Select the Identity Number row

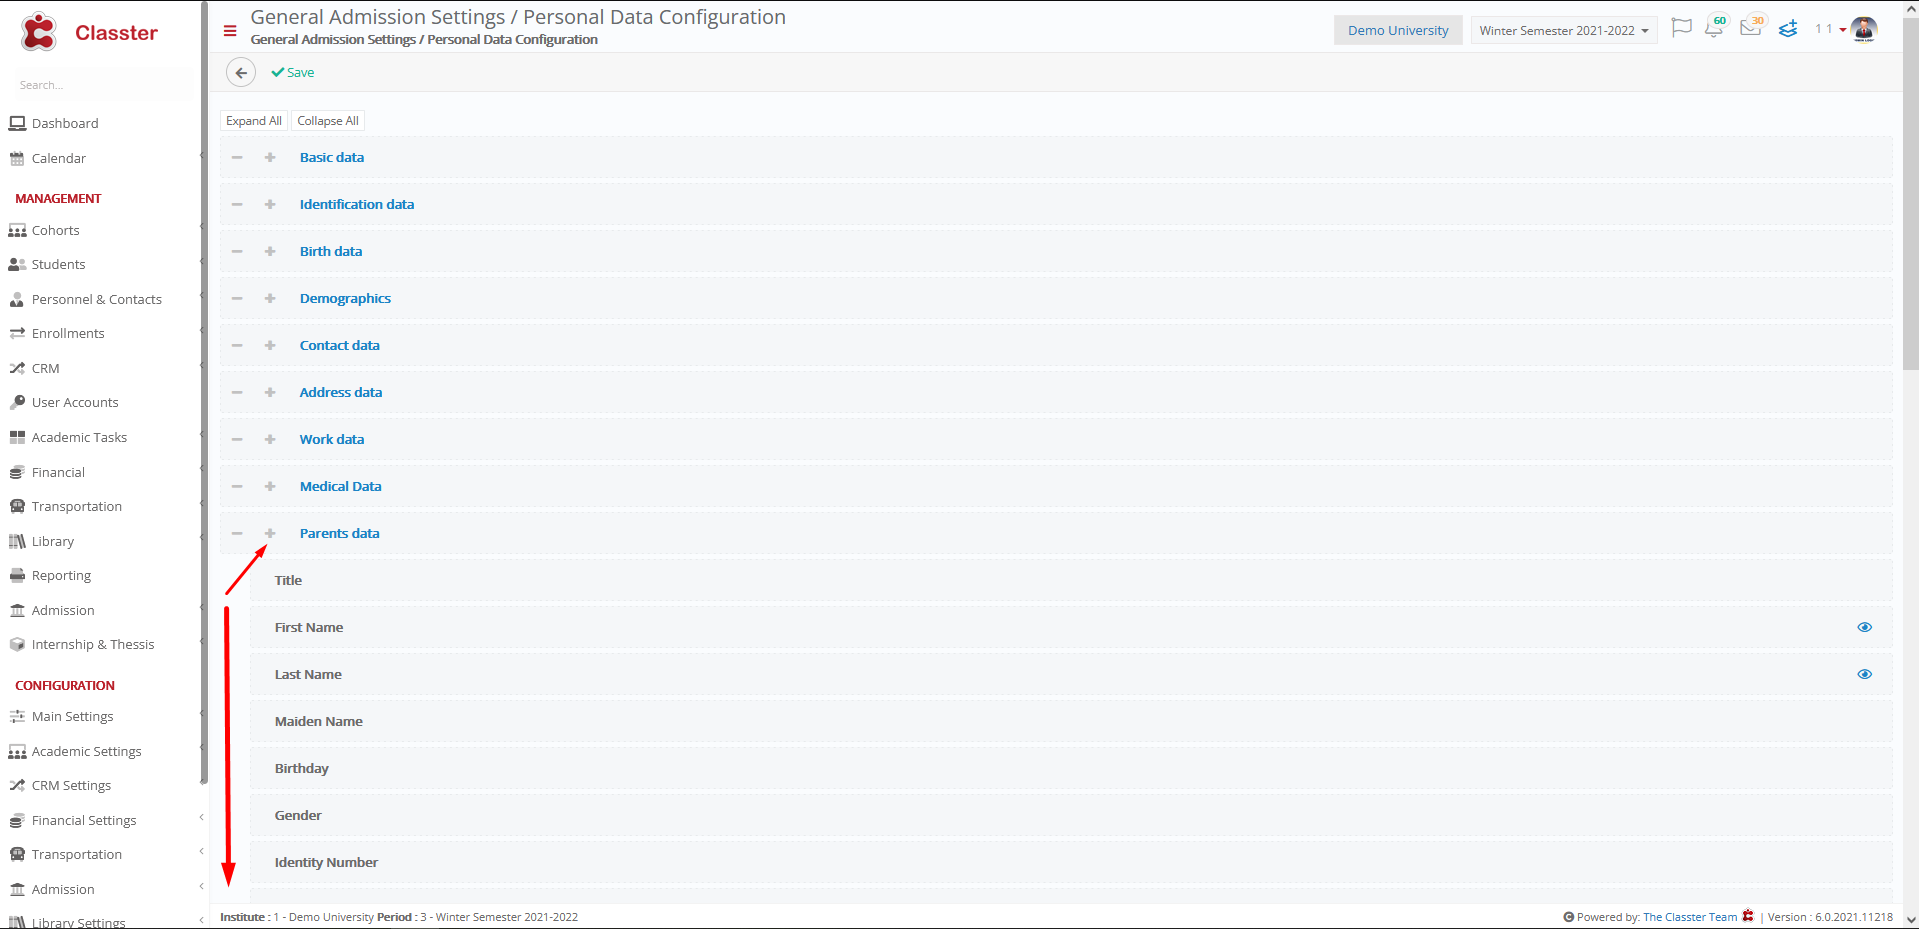tap(1071, 862)
